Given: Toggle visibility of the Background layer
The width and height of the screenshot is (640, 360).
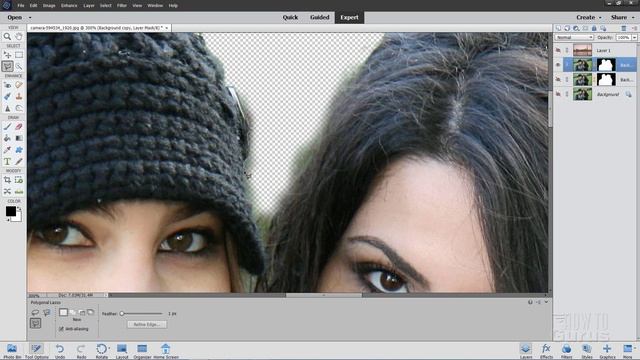Looking at the screenshot, I should click(x=558, y=94).
